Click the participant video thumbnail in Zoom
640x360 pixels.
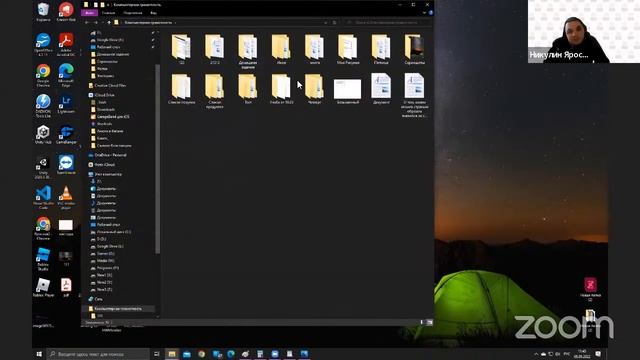point(584,31)
